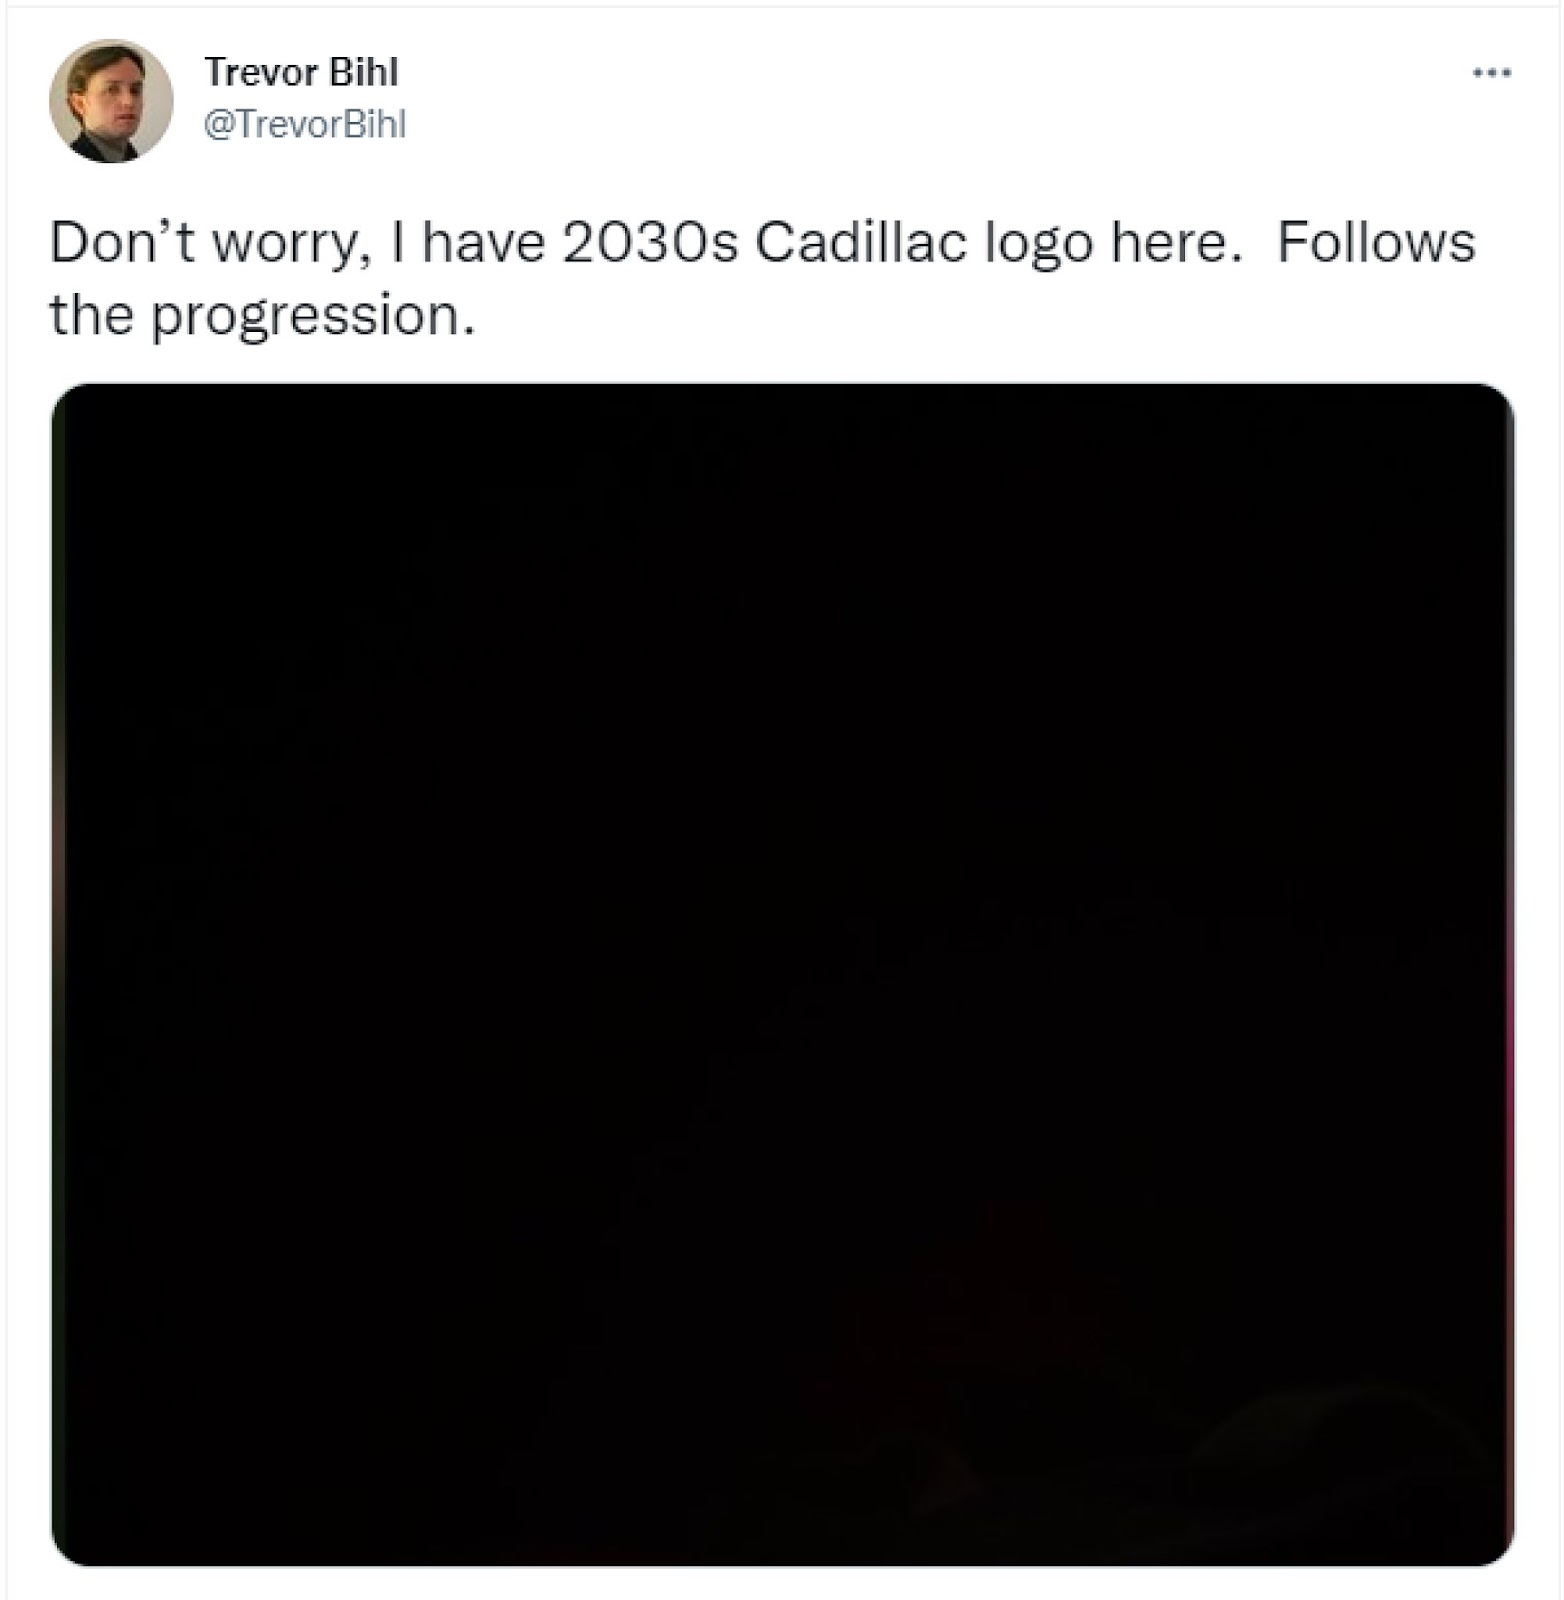This screenshot has height=1600, width=1564.
Task: Click Trevor Bihl's profile avatar
Action: (111, 101)
